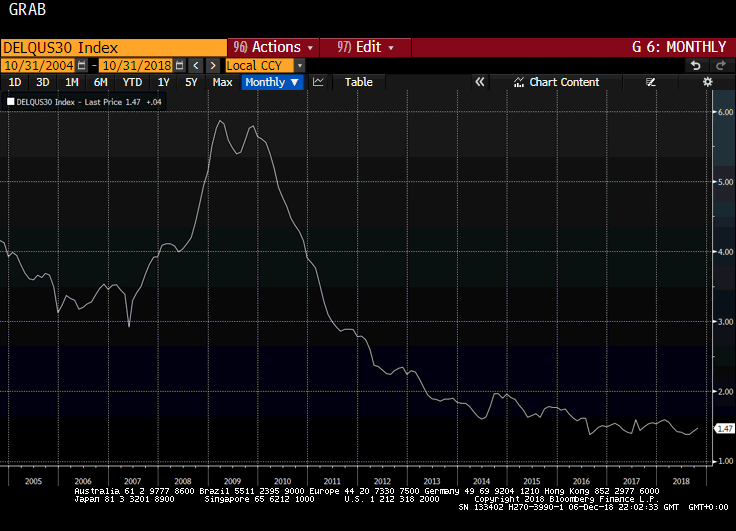Click the undo arrow icon

pyautogui.click(x=694, y=65)
